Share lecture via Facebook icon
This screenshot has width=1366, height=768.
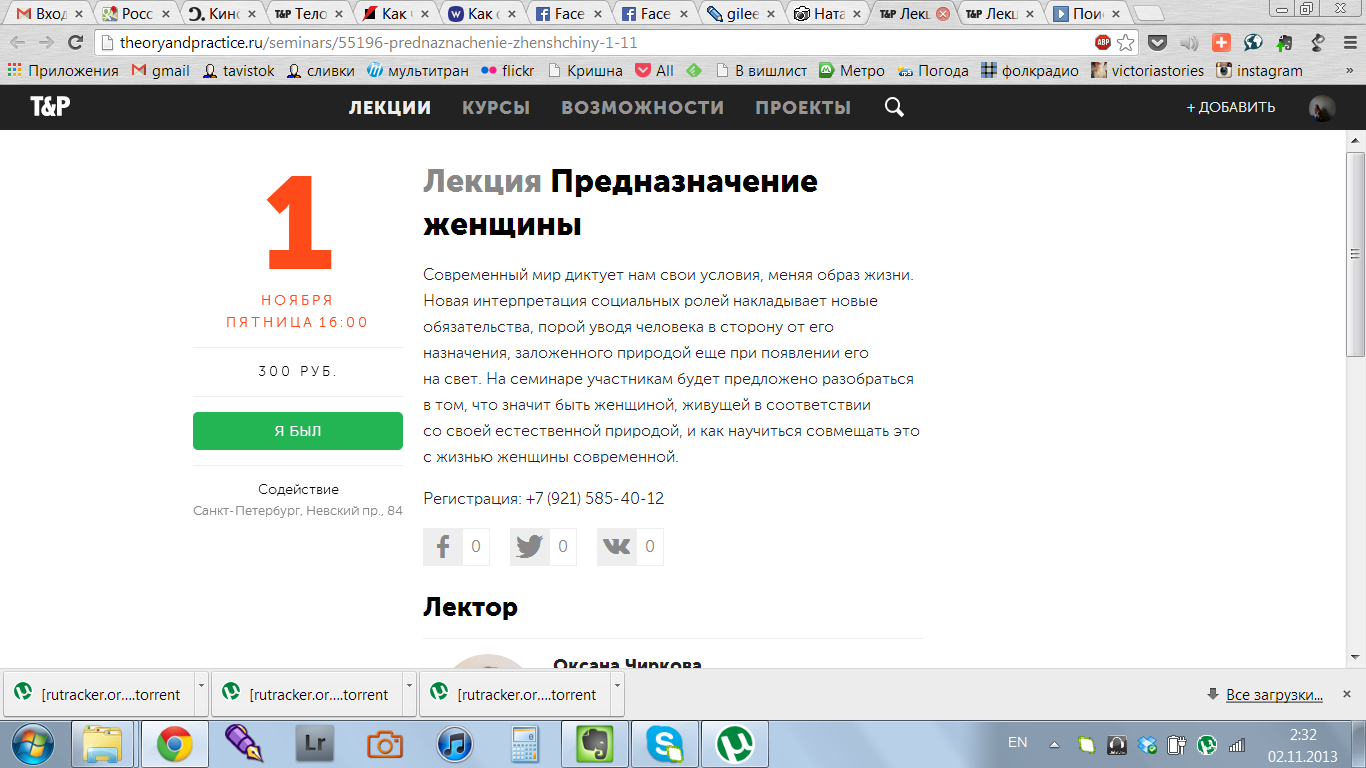(x=442, y=547)
